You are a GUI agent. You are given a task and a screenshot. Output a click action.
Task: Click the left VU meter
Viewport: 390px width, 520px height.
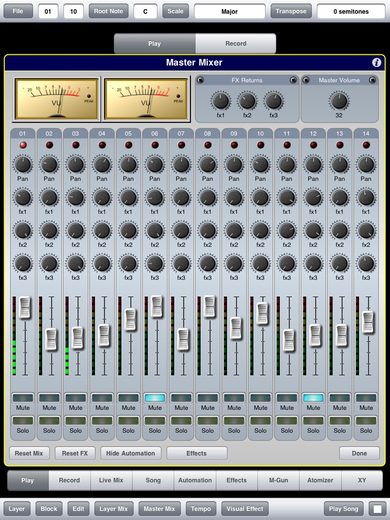tap(56, 99)
